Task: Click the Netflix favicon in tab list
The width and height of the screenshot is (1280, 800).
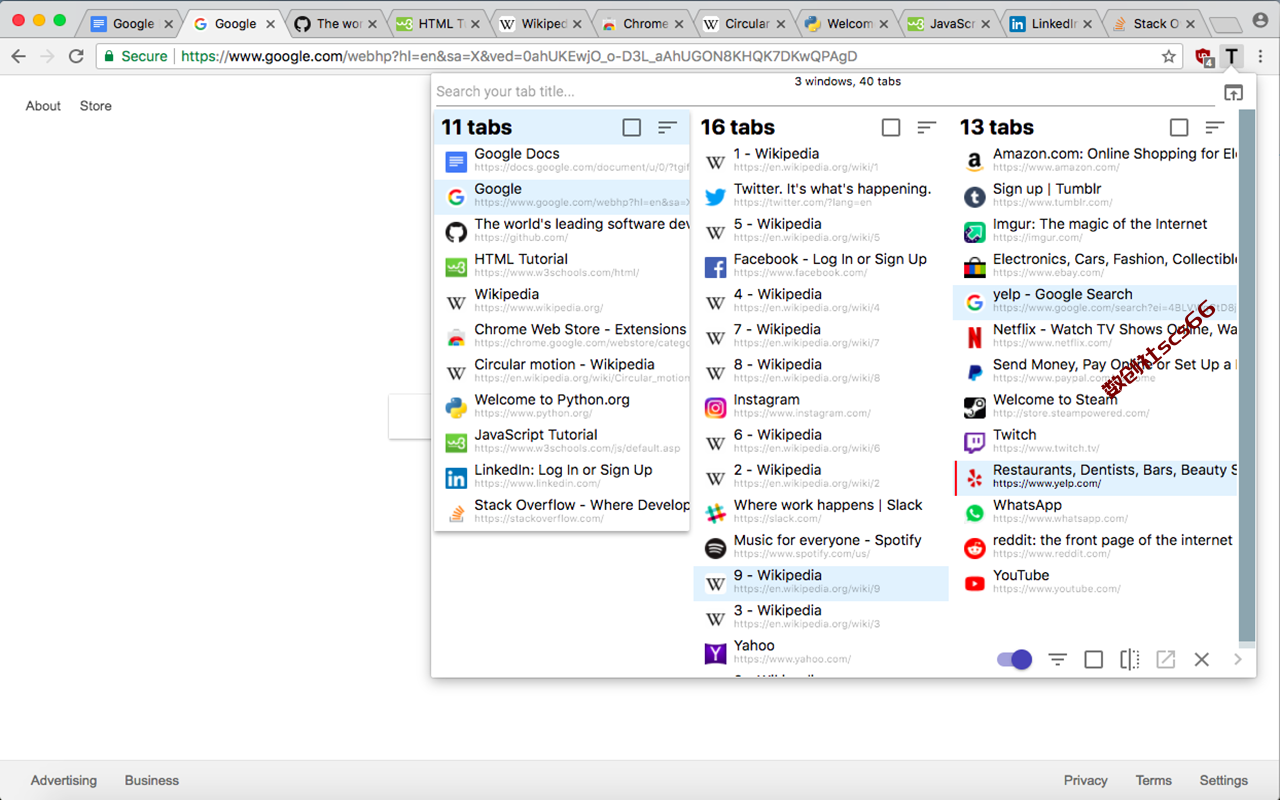Action: click(974, 337)
